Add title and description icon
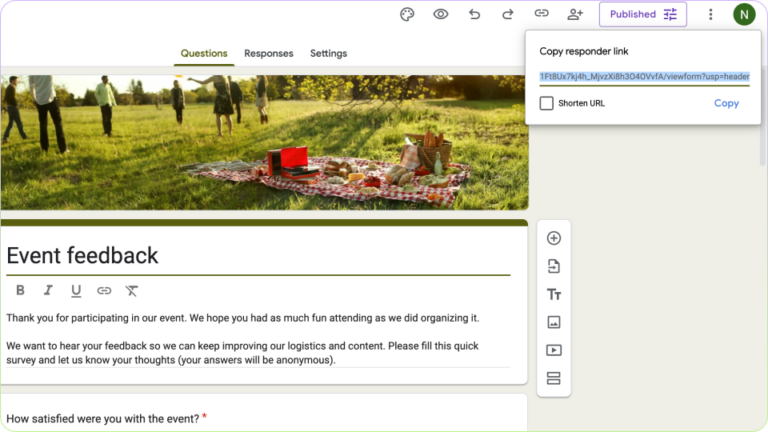 pos(553,294)
